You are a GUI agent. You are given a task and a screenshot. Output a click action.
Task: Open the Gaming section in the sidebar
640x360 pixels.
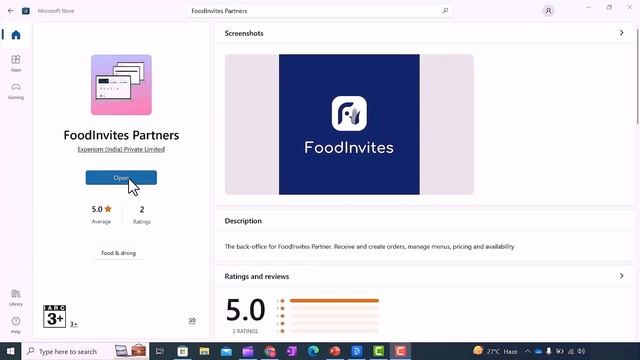[x=16, y=91]
